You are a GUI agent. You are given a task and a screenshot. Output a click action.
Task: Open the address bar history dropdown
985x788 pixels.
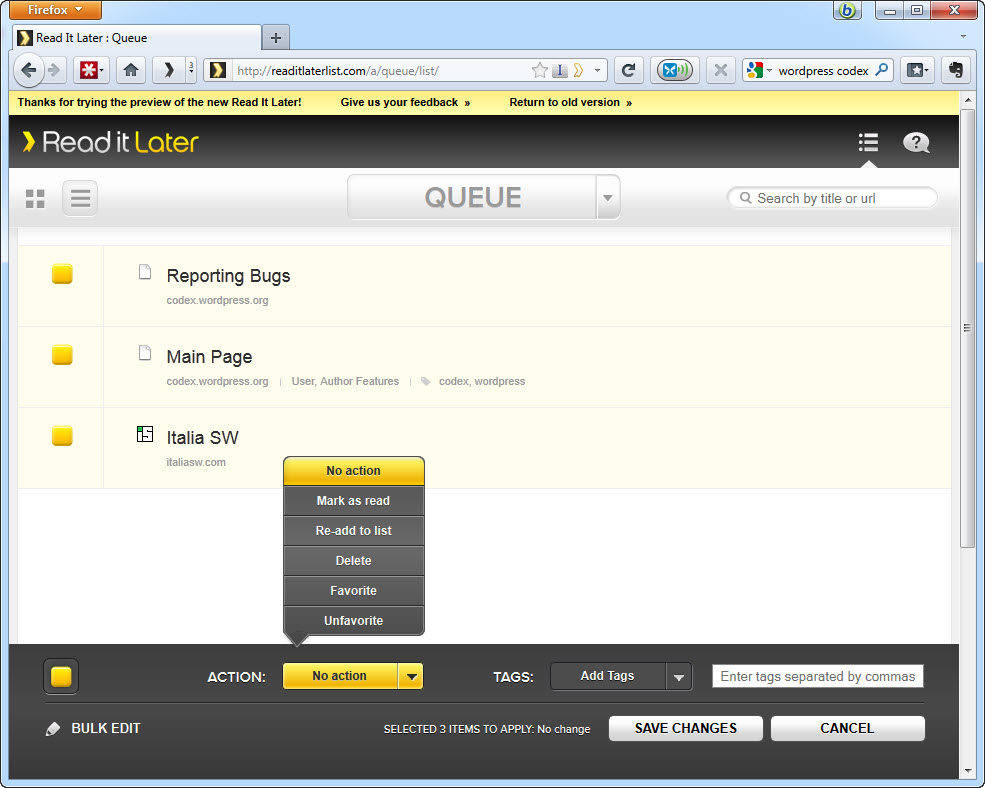pos(597,70)
